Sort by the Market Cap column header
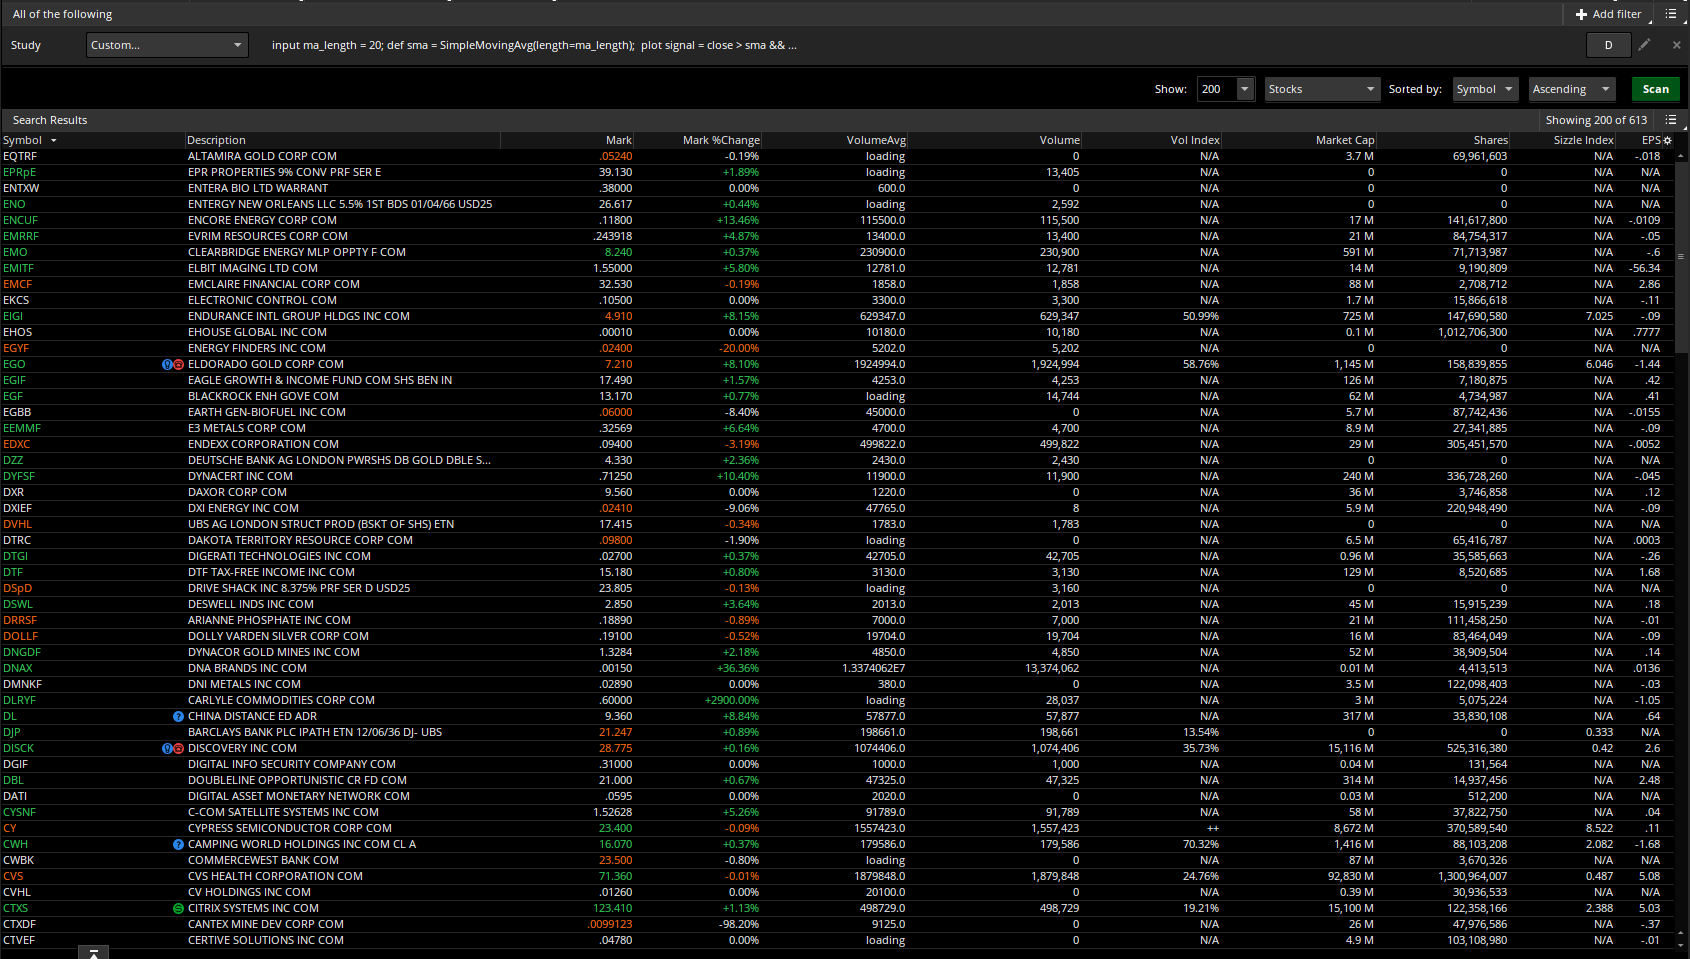The height and width of the screenshot is (959, 1690). pos(1345,141)
